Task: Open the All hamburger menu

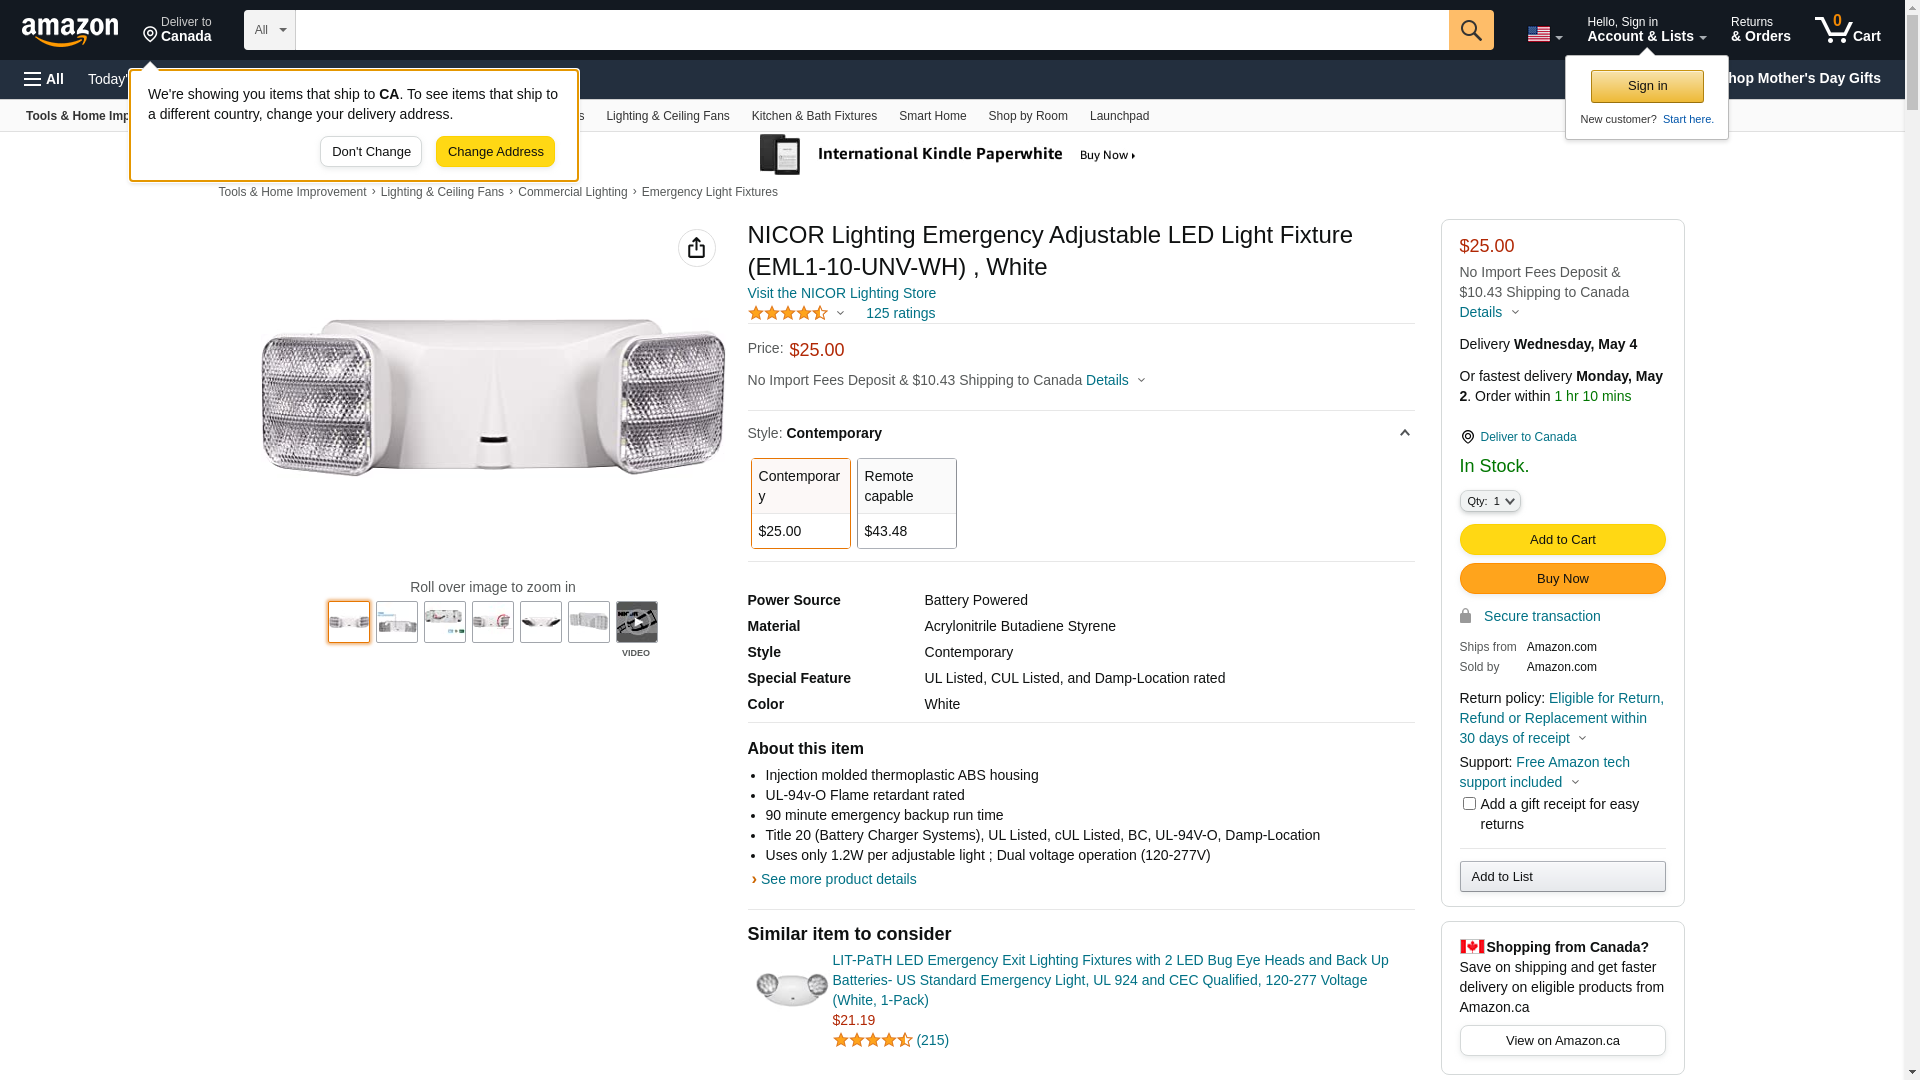Action: [44, 79]
